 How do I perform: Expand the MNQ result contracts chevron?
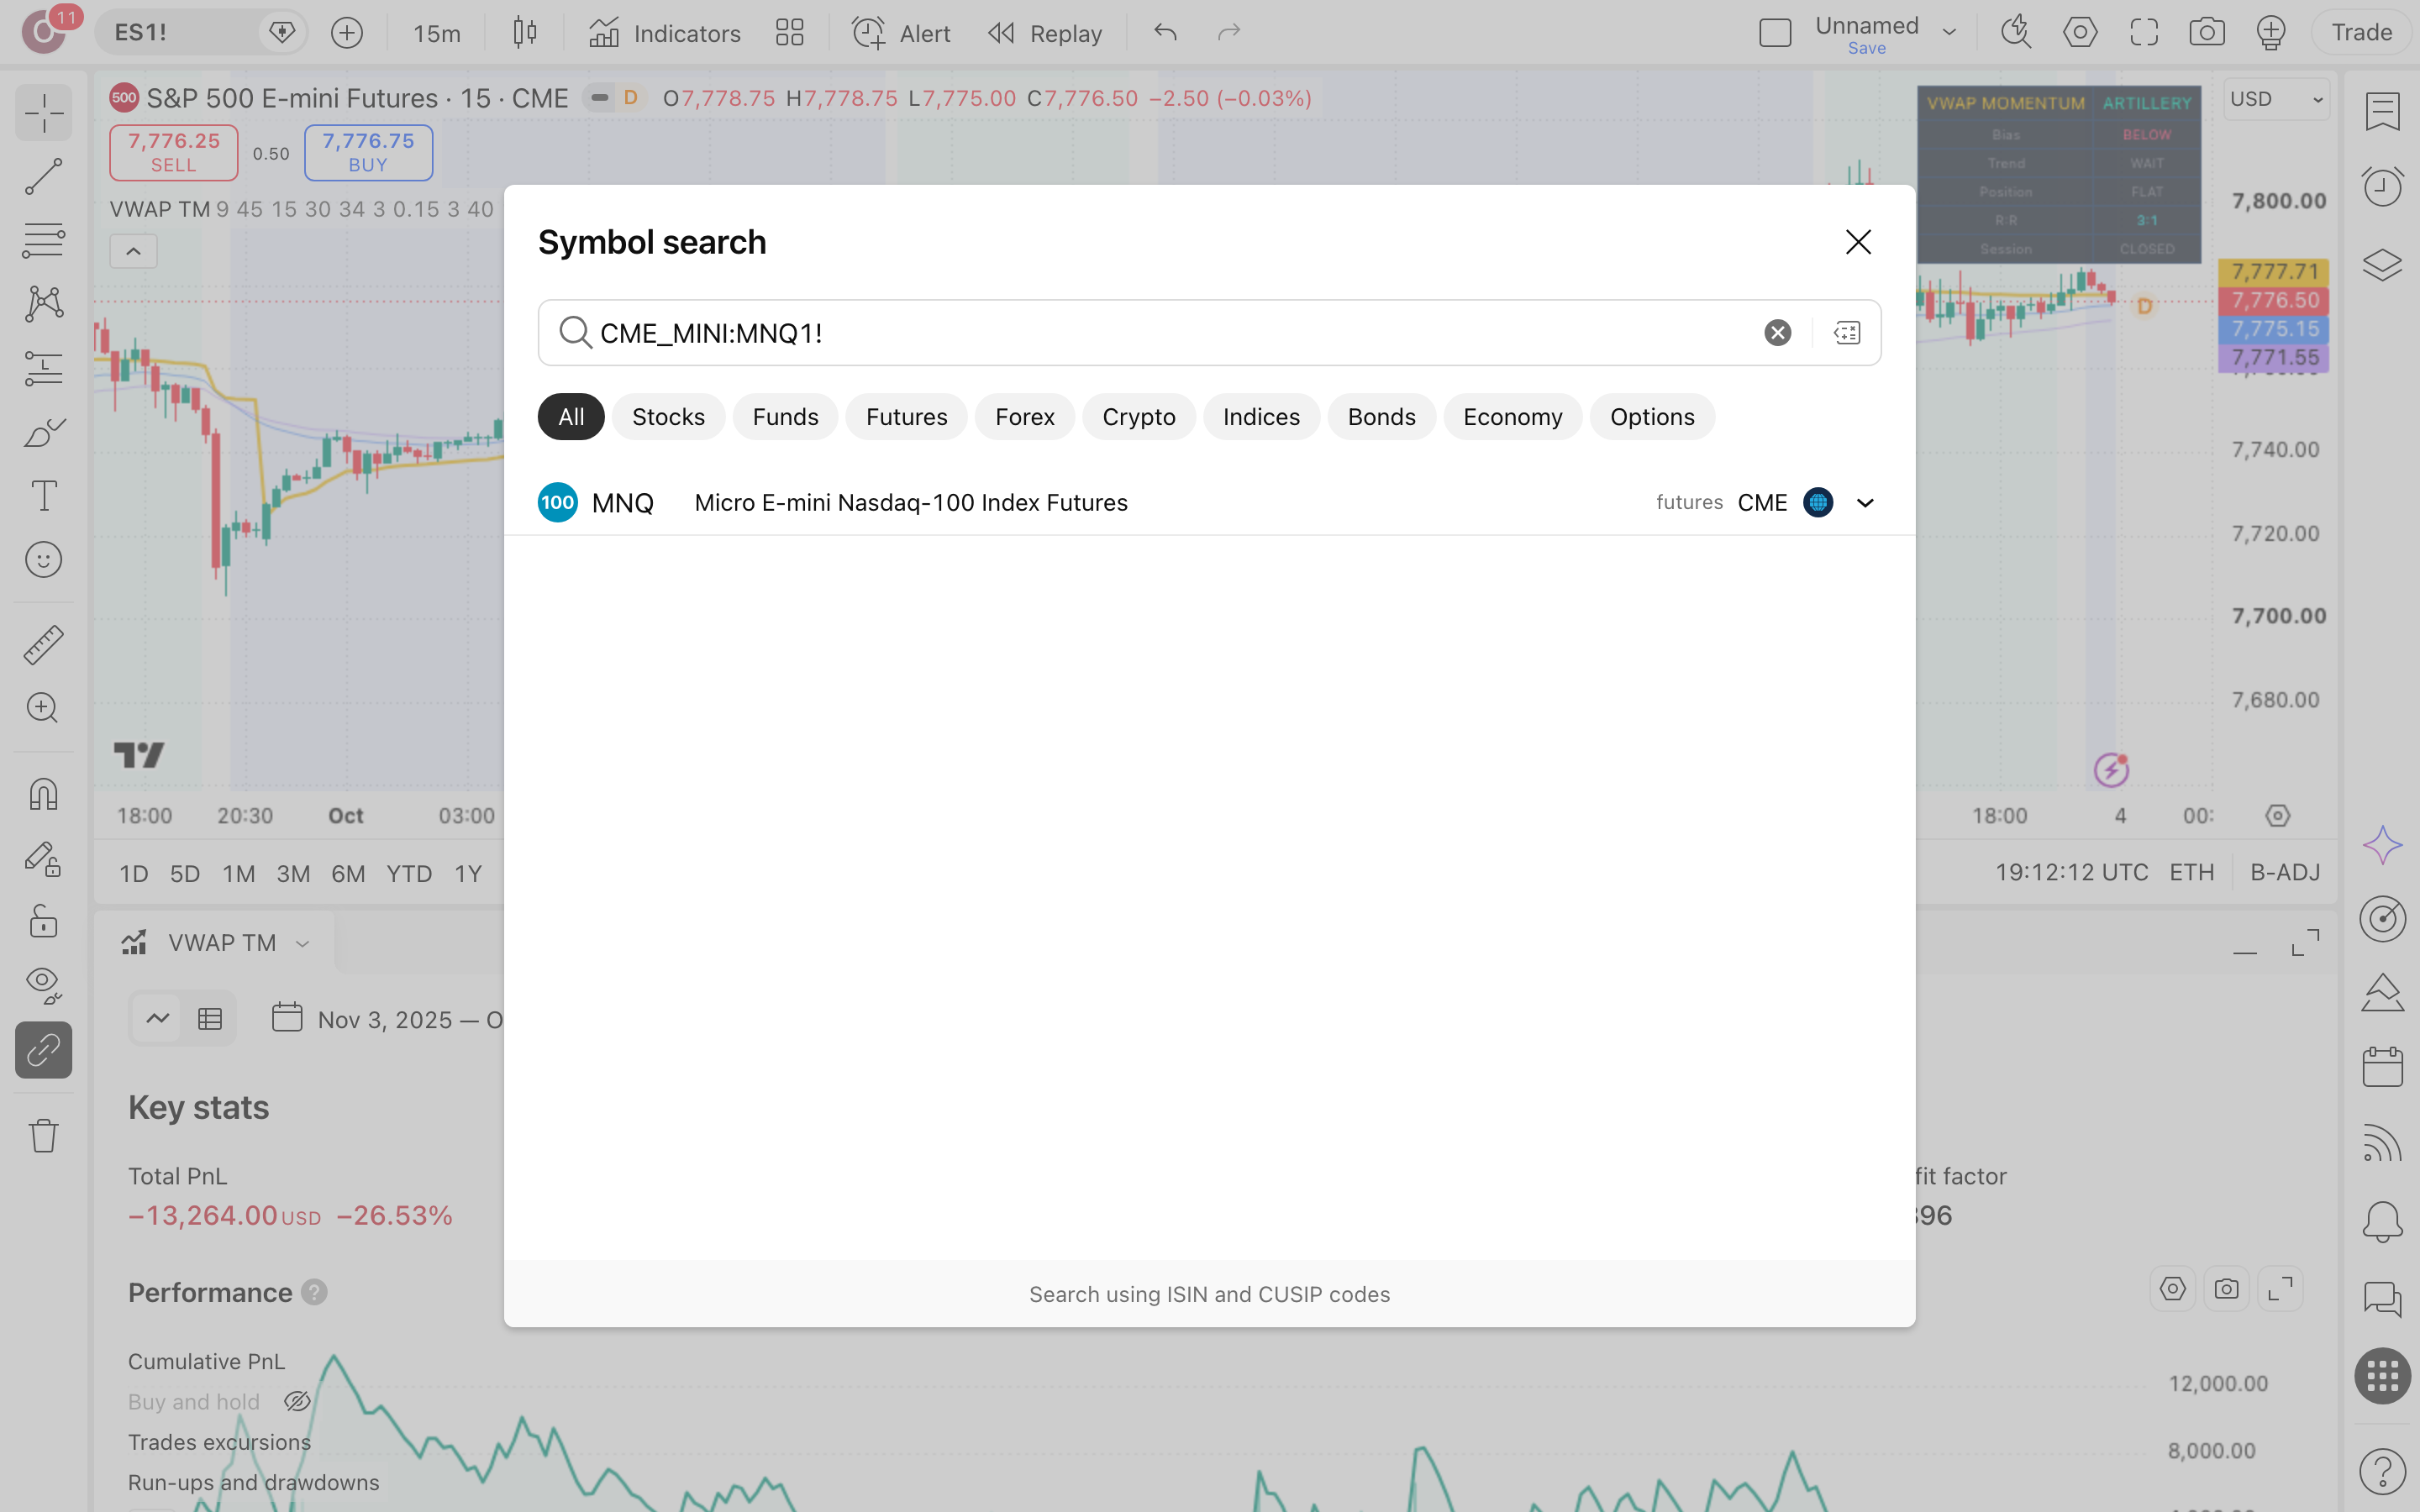coord(1865,503)
